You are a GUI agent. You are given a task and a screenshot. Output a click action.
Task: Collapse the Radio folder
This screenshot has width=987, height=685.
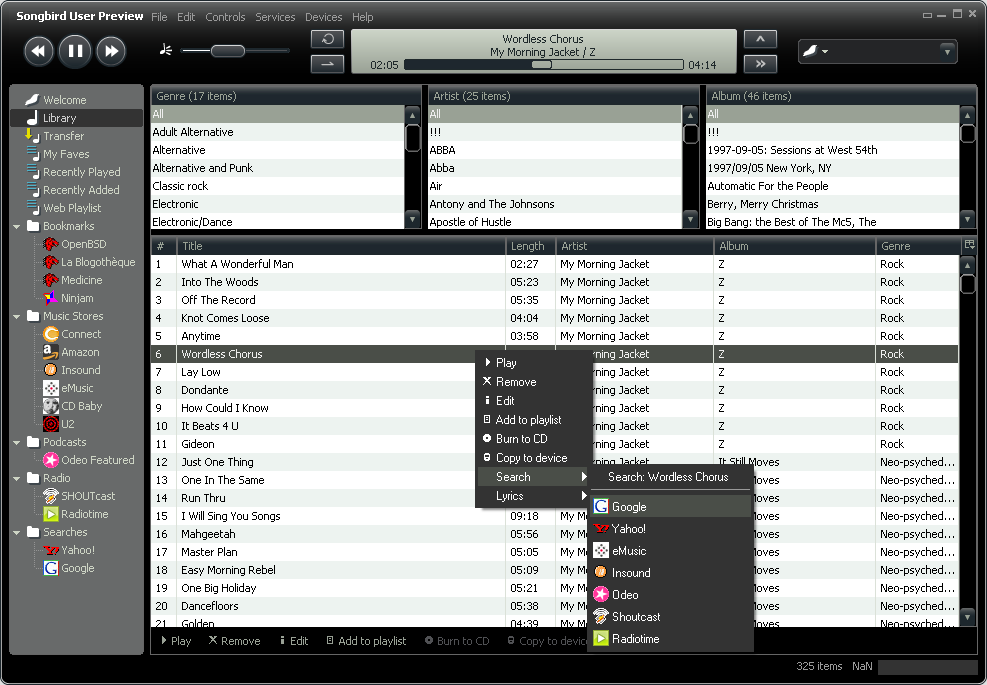(x=16, y=478)
